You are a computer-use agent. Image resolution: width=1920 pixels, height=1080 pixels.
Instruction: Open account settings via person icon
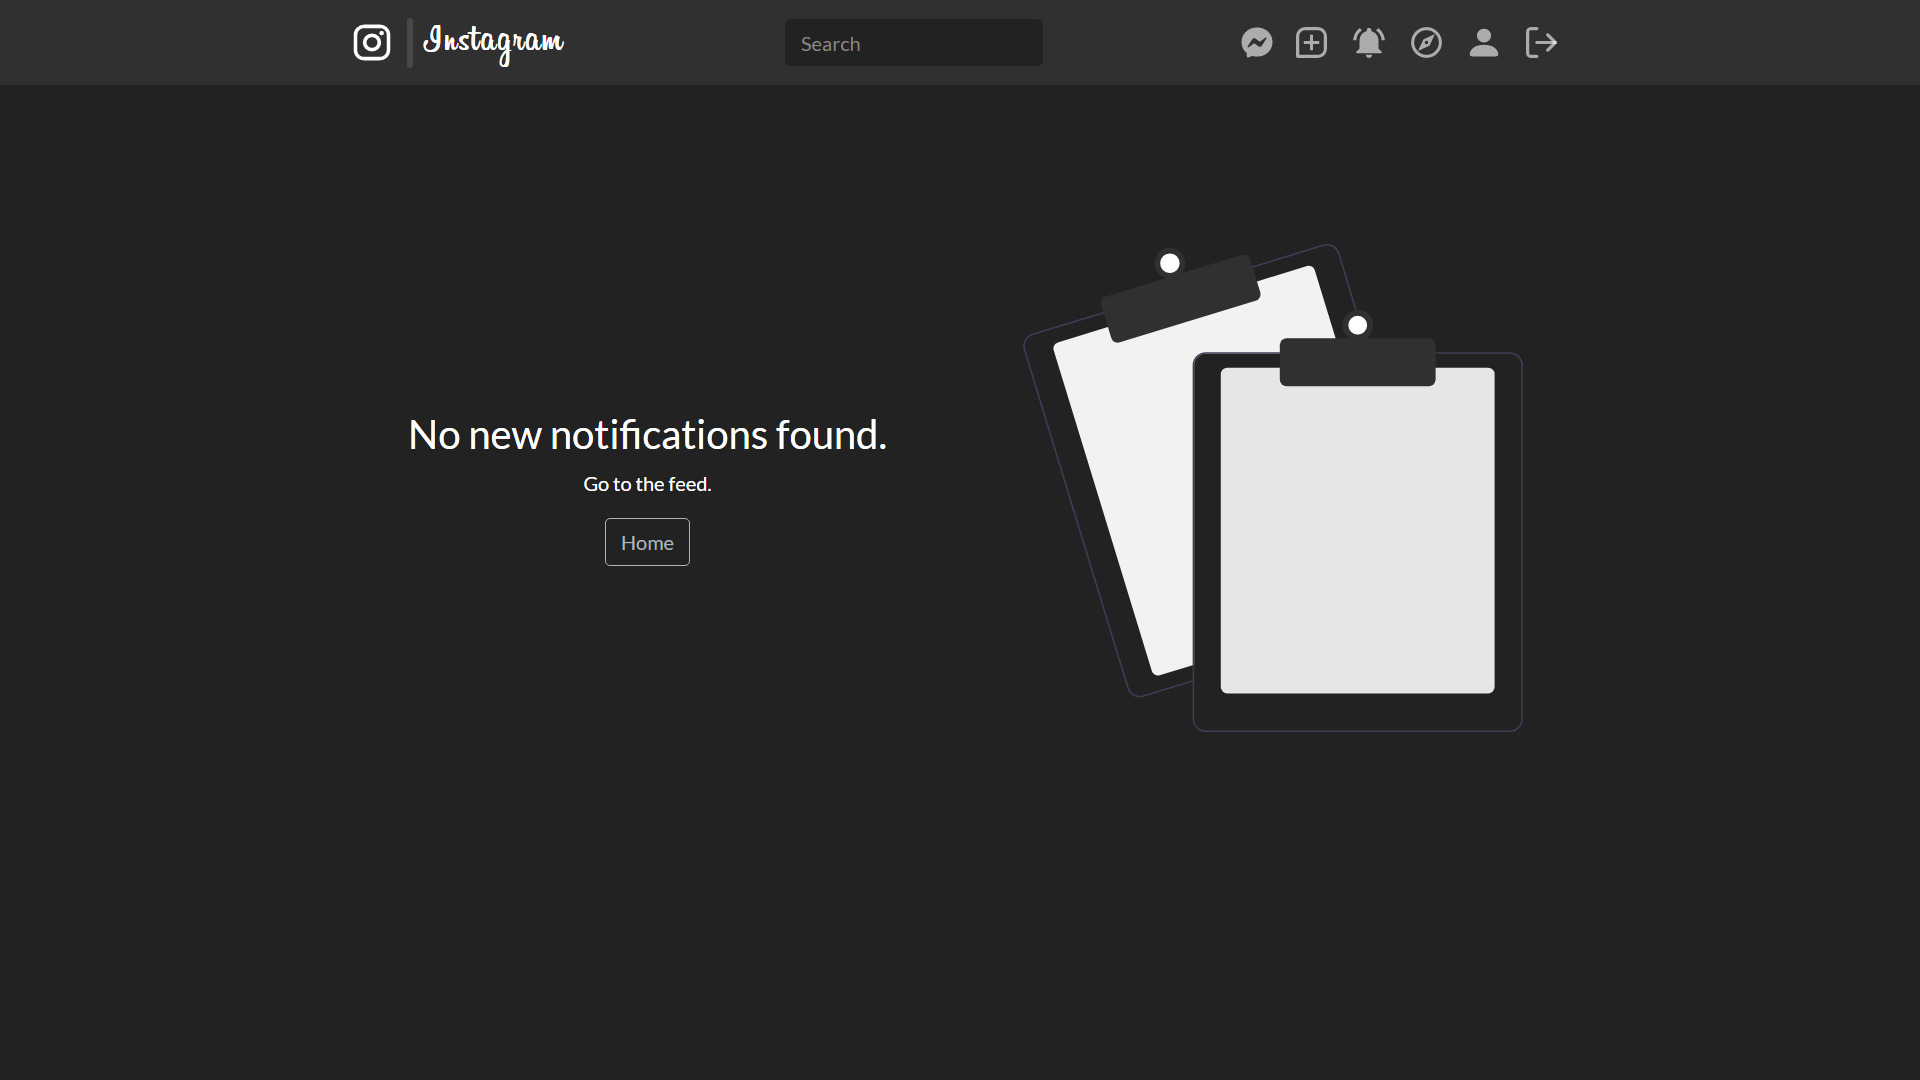point(1484,42)
